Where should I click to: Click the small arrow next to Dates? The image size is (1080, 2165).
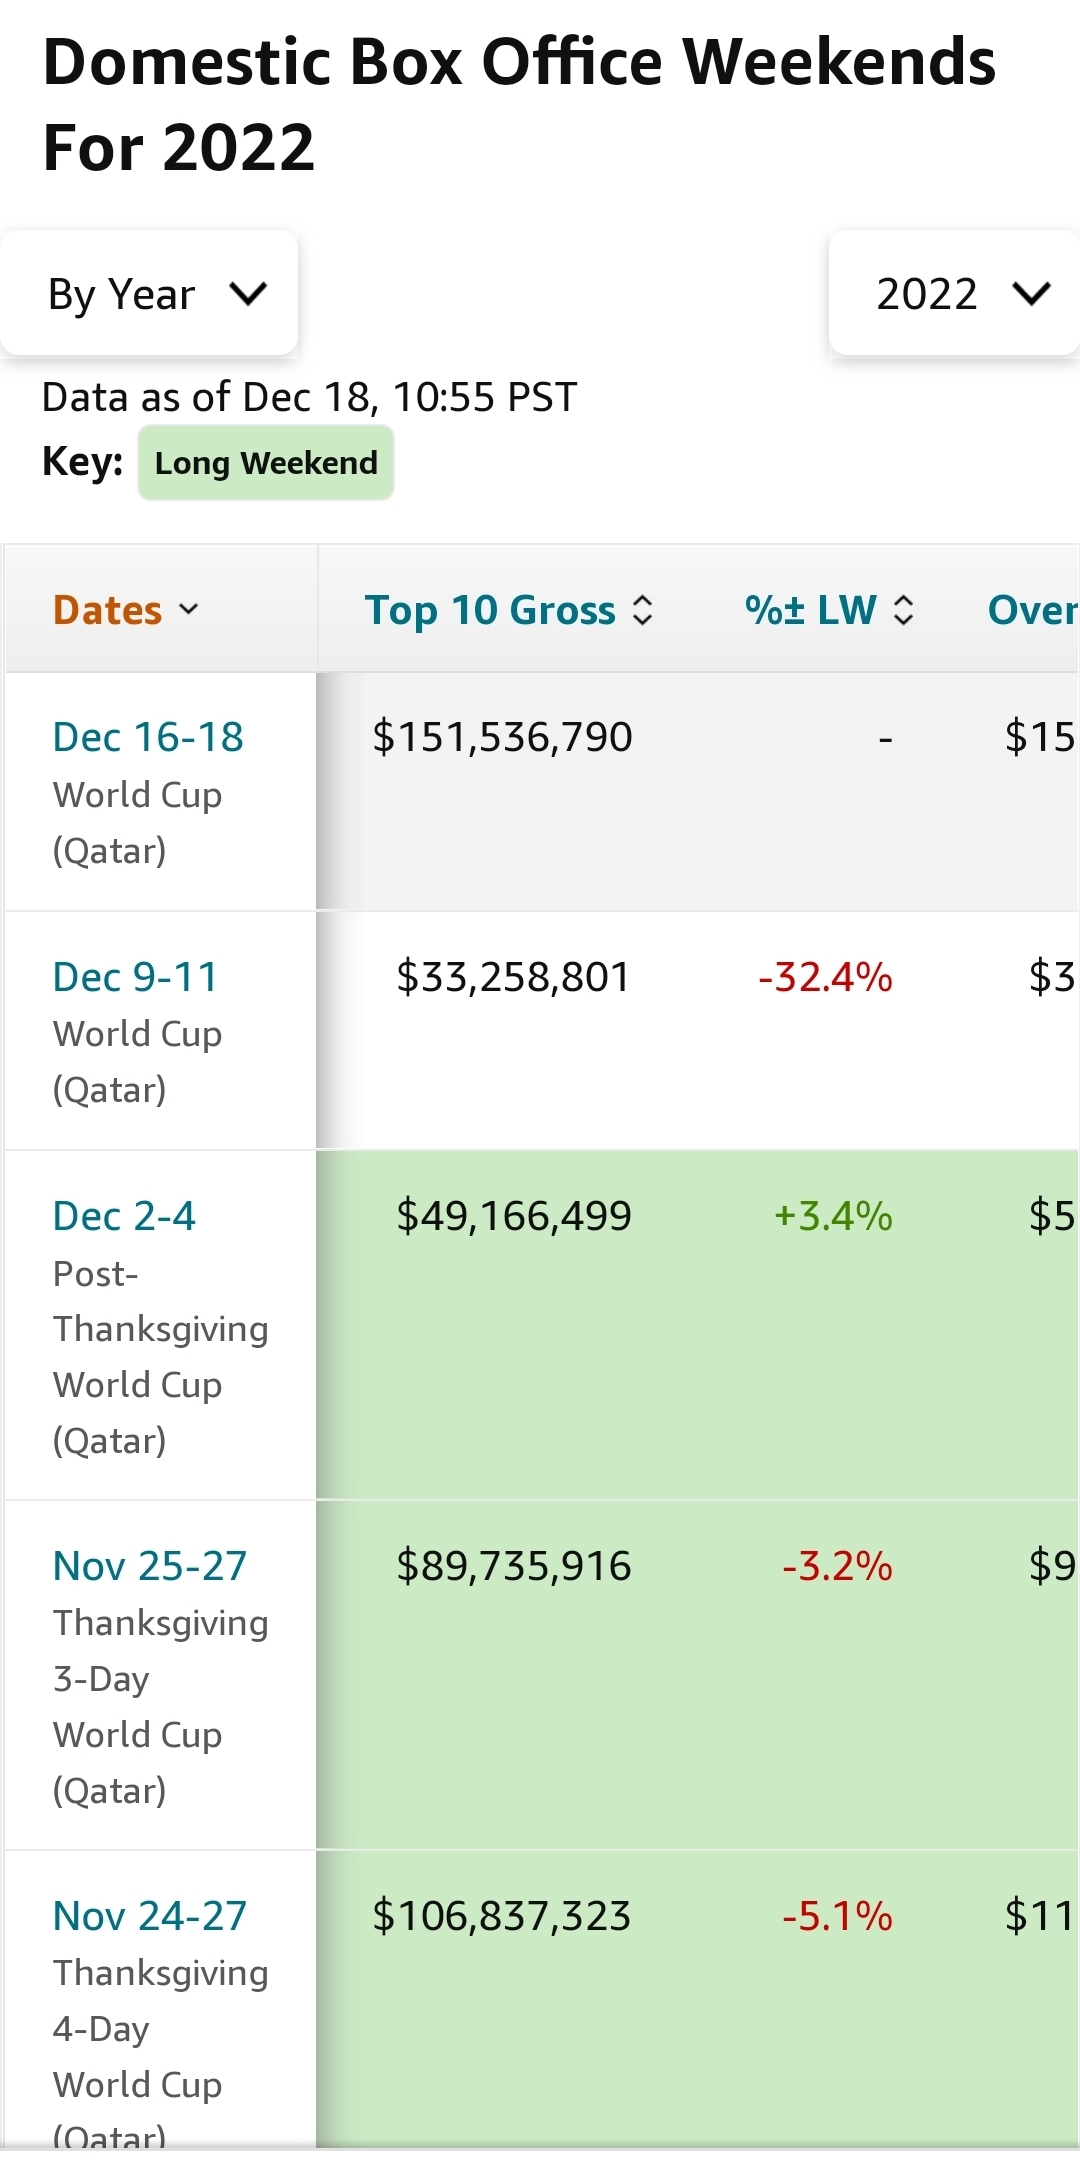(x=189, y=609)
